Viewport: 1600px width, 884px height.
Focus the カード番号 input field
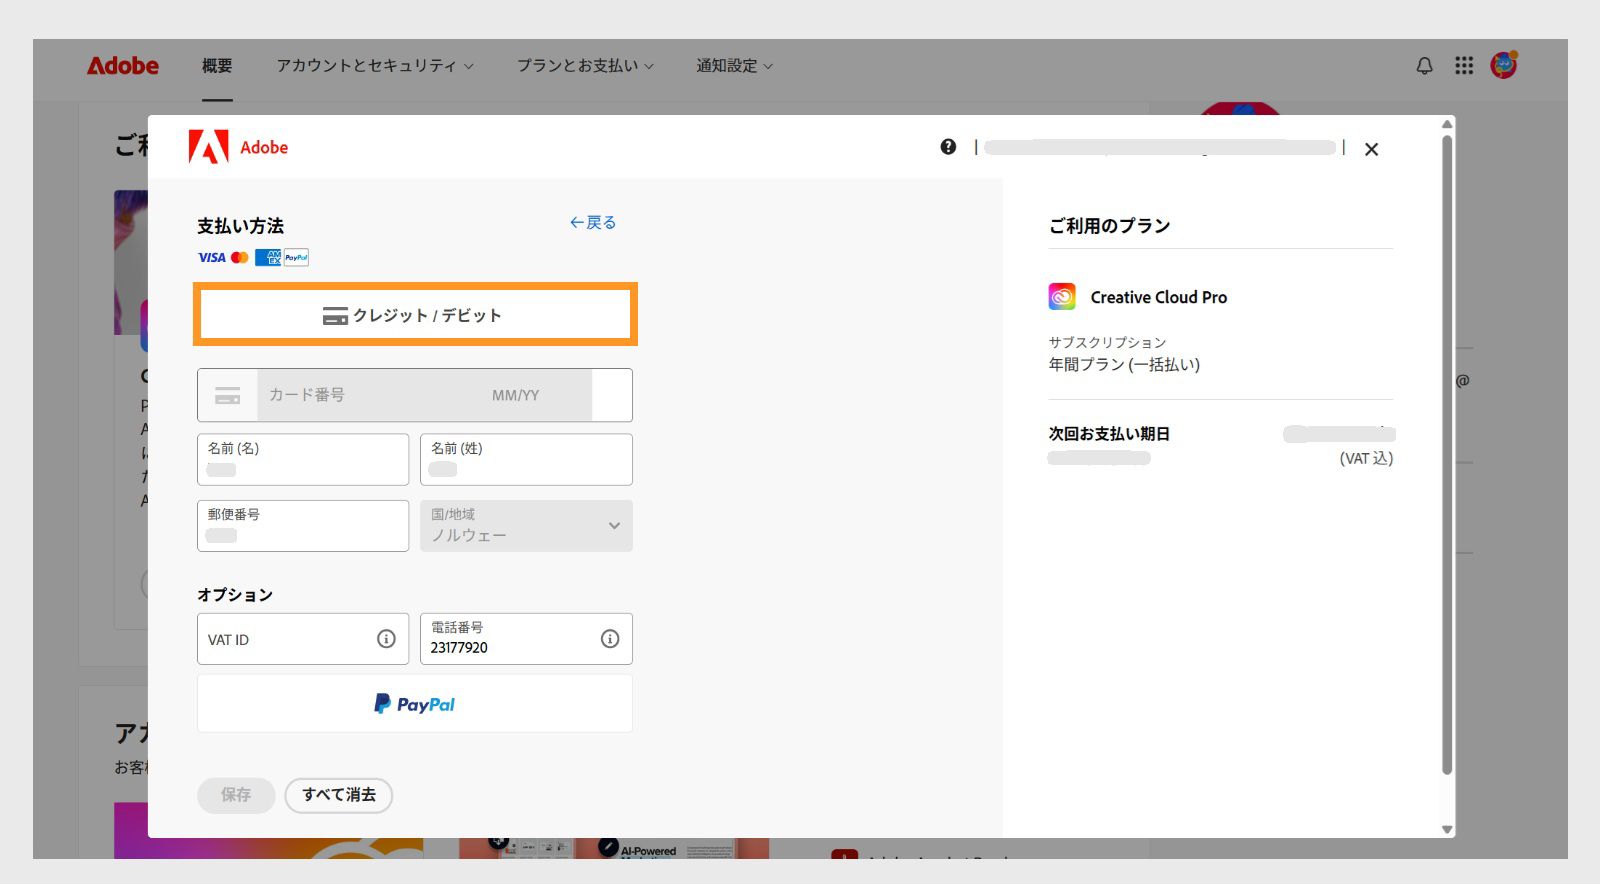click(370, 395)
